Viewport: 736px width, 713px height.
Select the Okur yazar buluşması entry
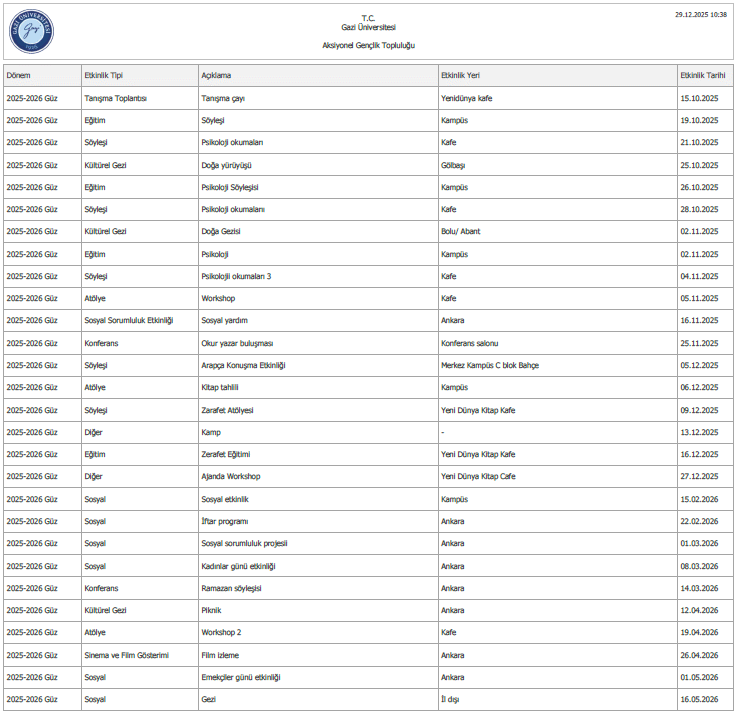(x=237, y=343)
